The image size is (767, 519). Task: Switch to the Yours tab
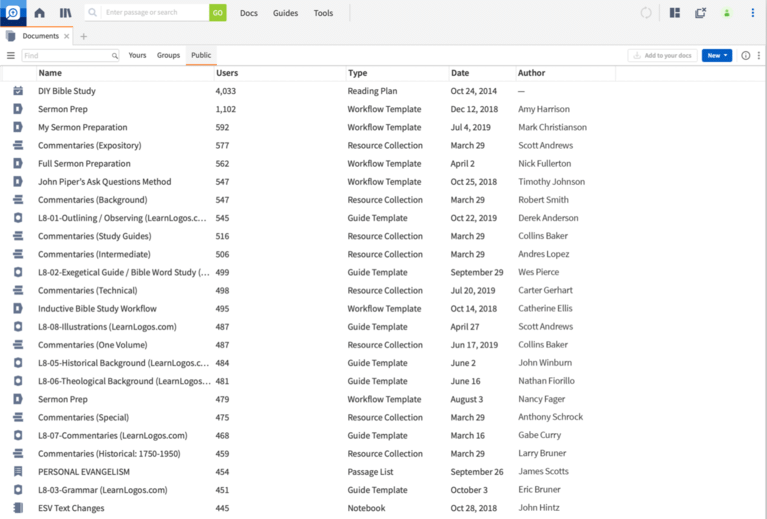pos(137,56)
